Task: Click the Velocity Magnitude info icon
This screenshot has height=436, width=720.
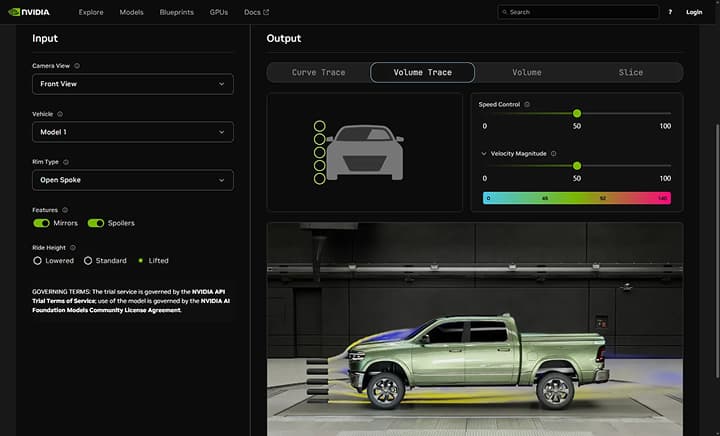Action: pyautogui.click(x=552, y=154)
